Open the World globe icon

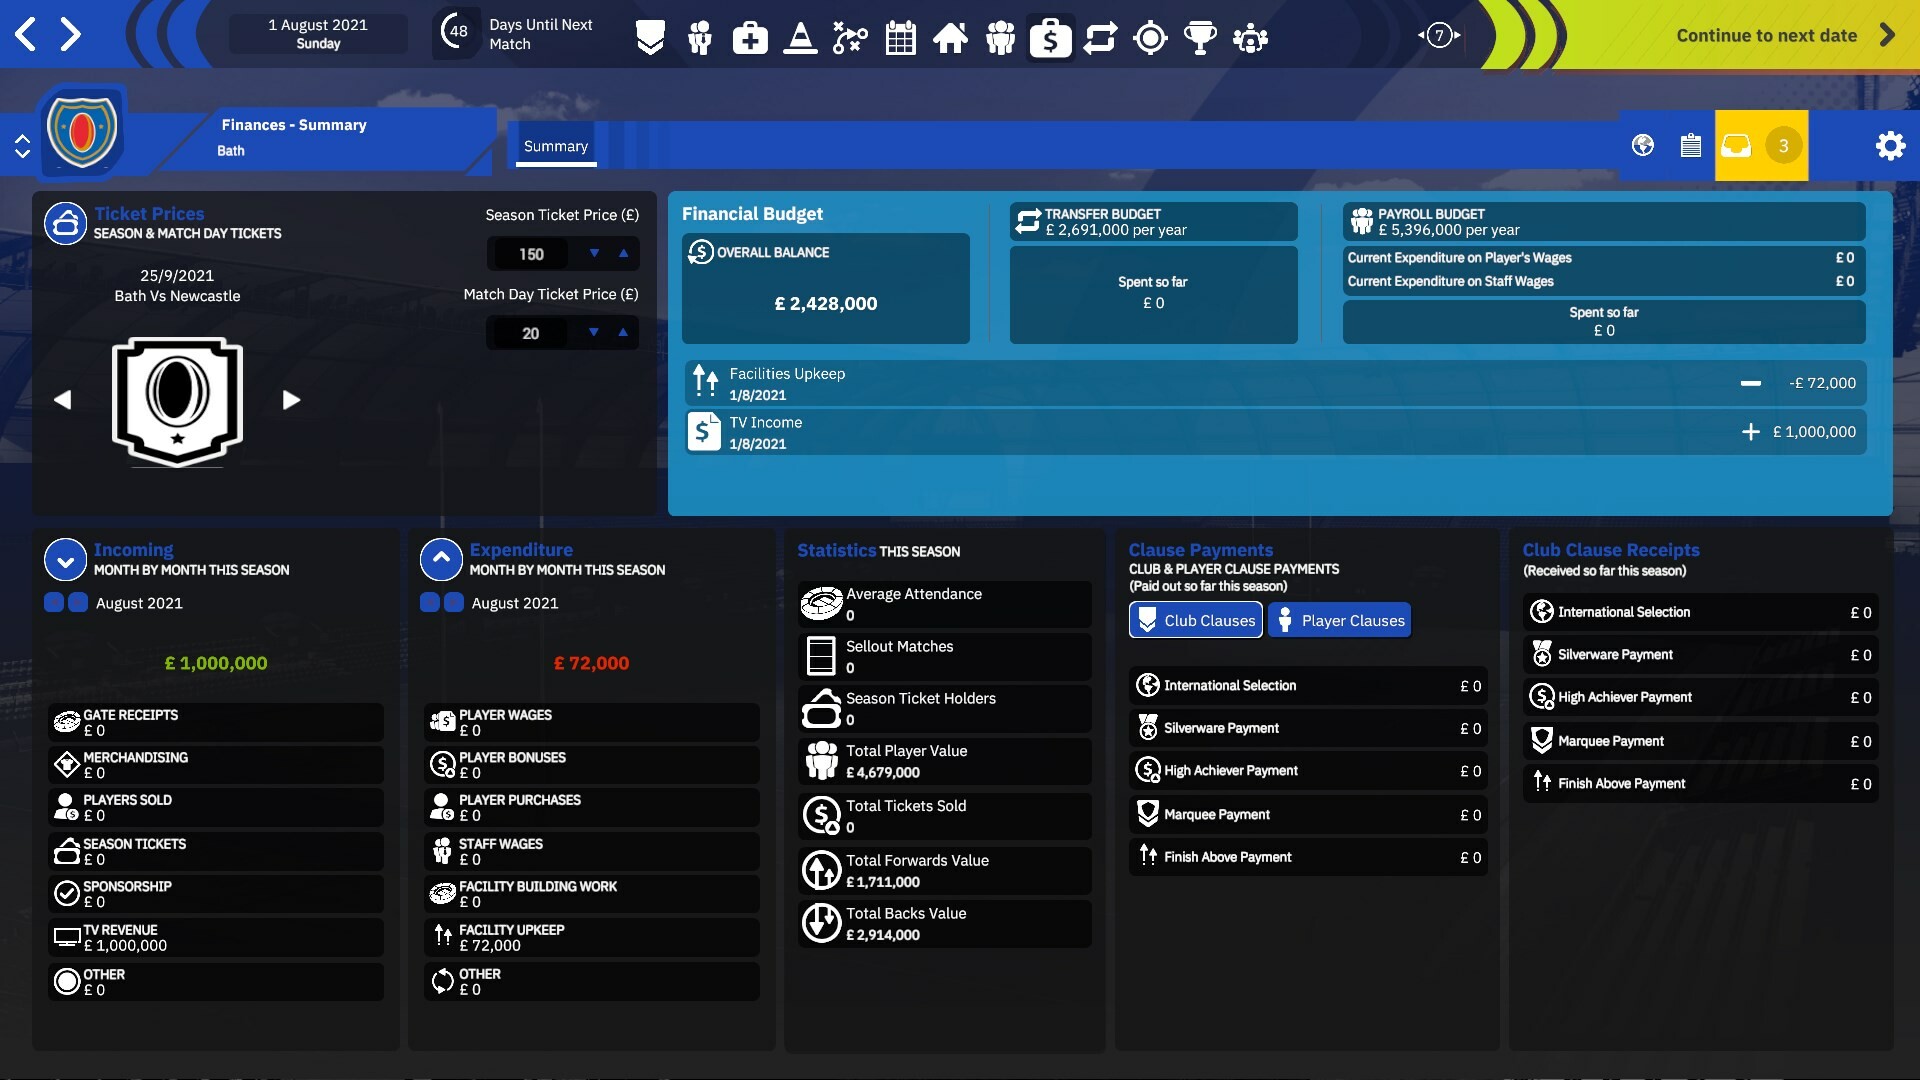click(1641, 145)
